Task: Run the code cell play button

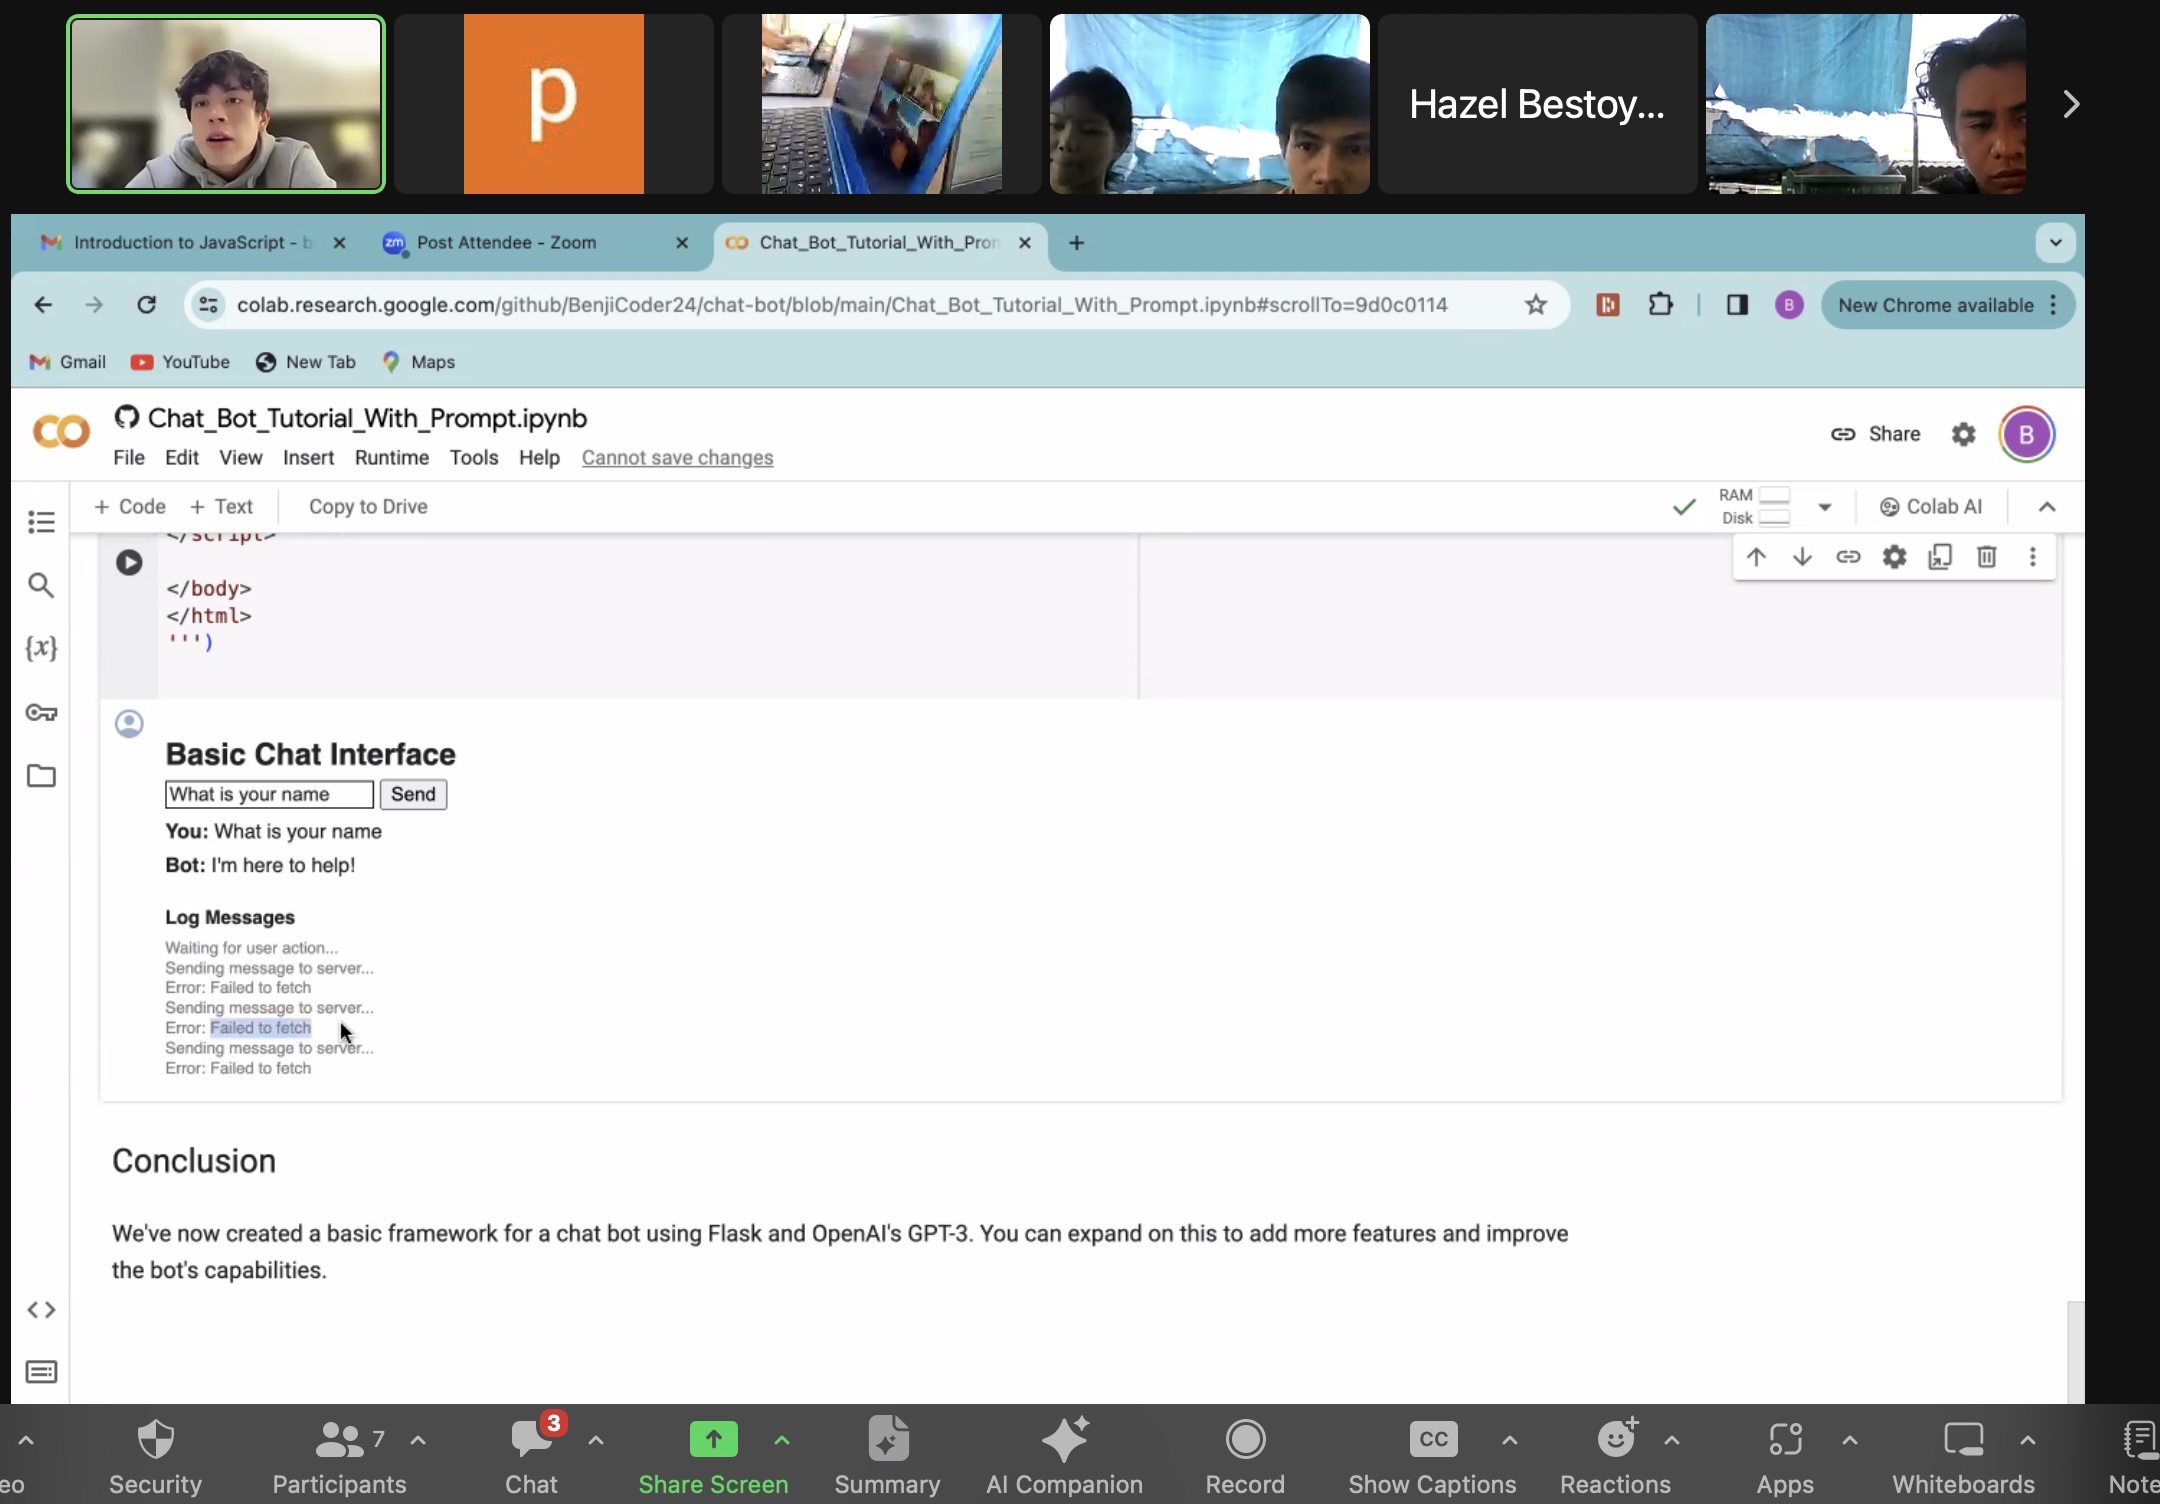Action: 129,562
